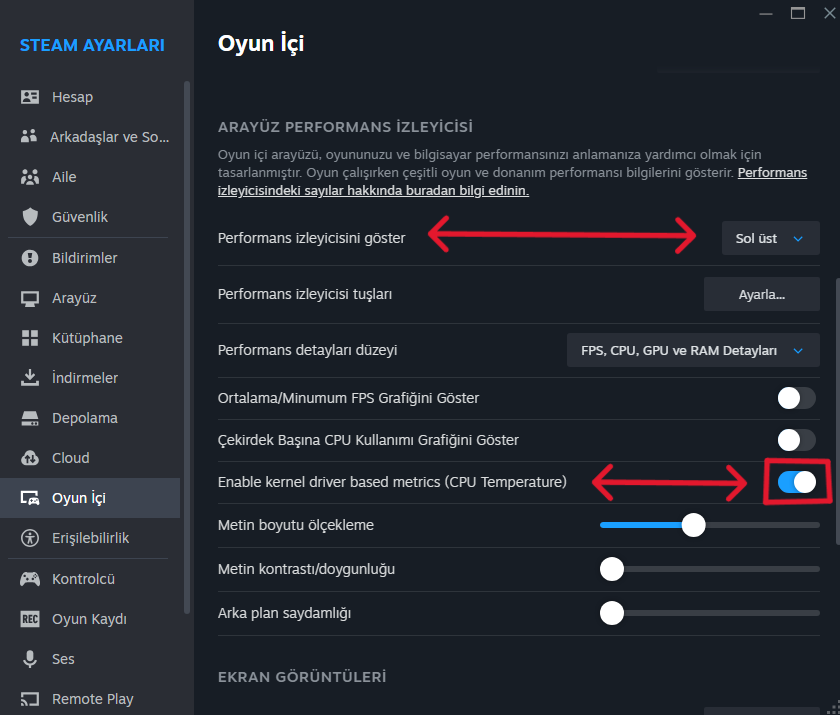Click the ARAYÜZ PERFORMANS İZLEYİCİSİ section heading
This screenshot has height=715, width=840.
tap(346, 127)
